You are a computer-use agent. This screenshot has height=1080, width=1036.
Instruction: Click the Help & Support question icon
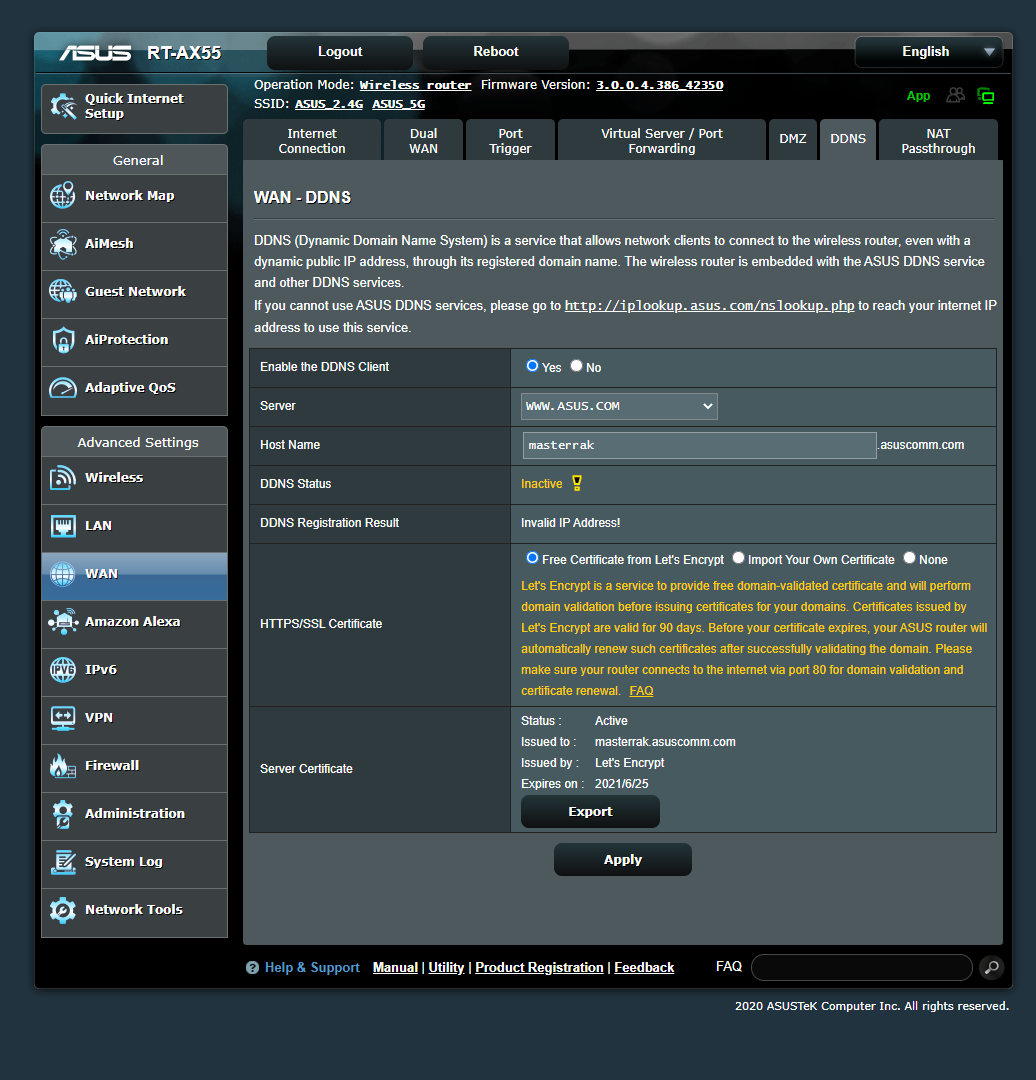[x=252, y=968]
